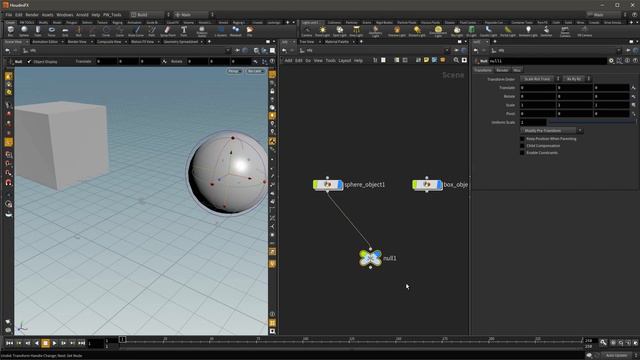Switch to the Geometry Spreadsheet tab
640x360 pixels.
[180, 42]
